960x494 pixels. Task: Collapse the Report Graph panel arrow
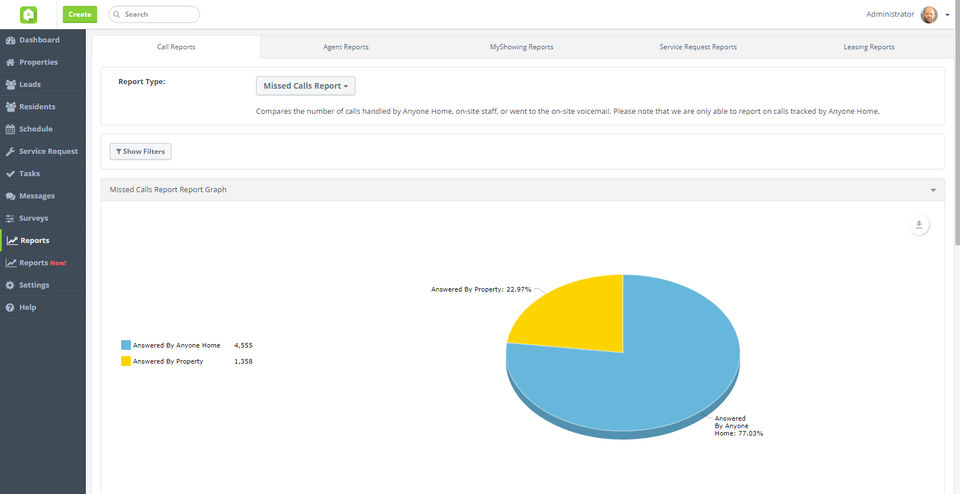[933, 190]
